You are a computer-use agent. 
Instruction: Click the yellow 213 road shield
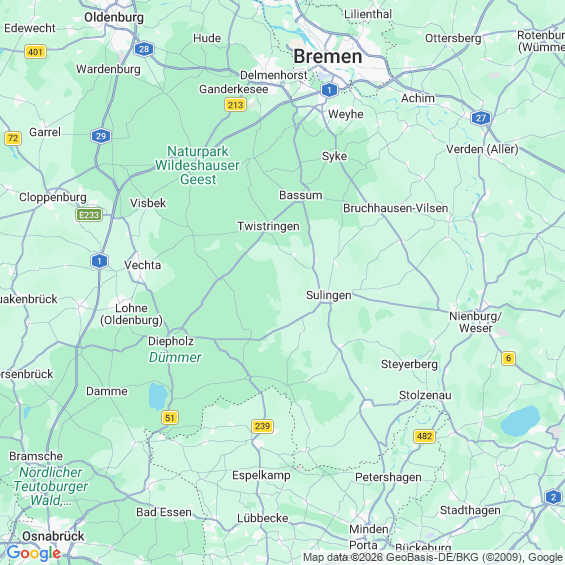coord(235,105)
